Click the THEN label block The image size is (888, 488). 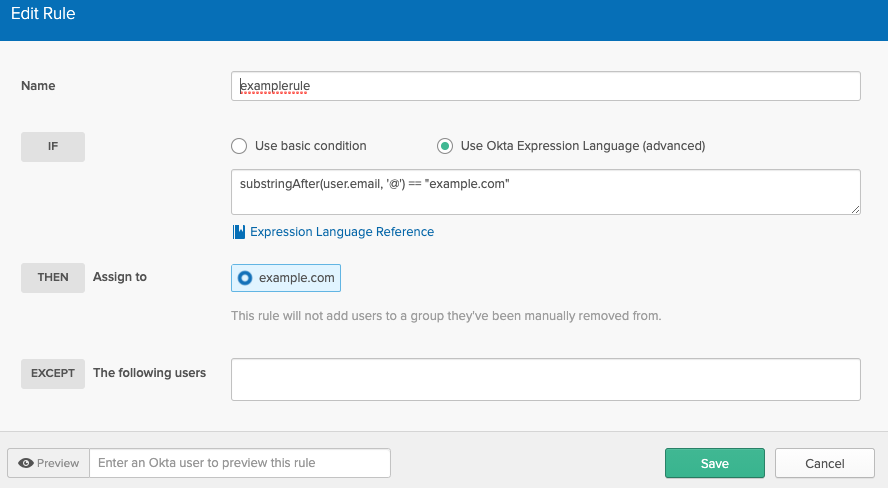[53, 277]
